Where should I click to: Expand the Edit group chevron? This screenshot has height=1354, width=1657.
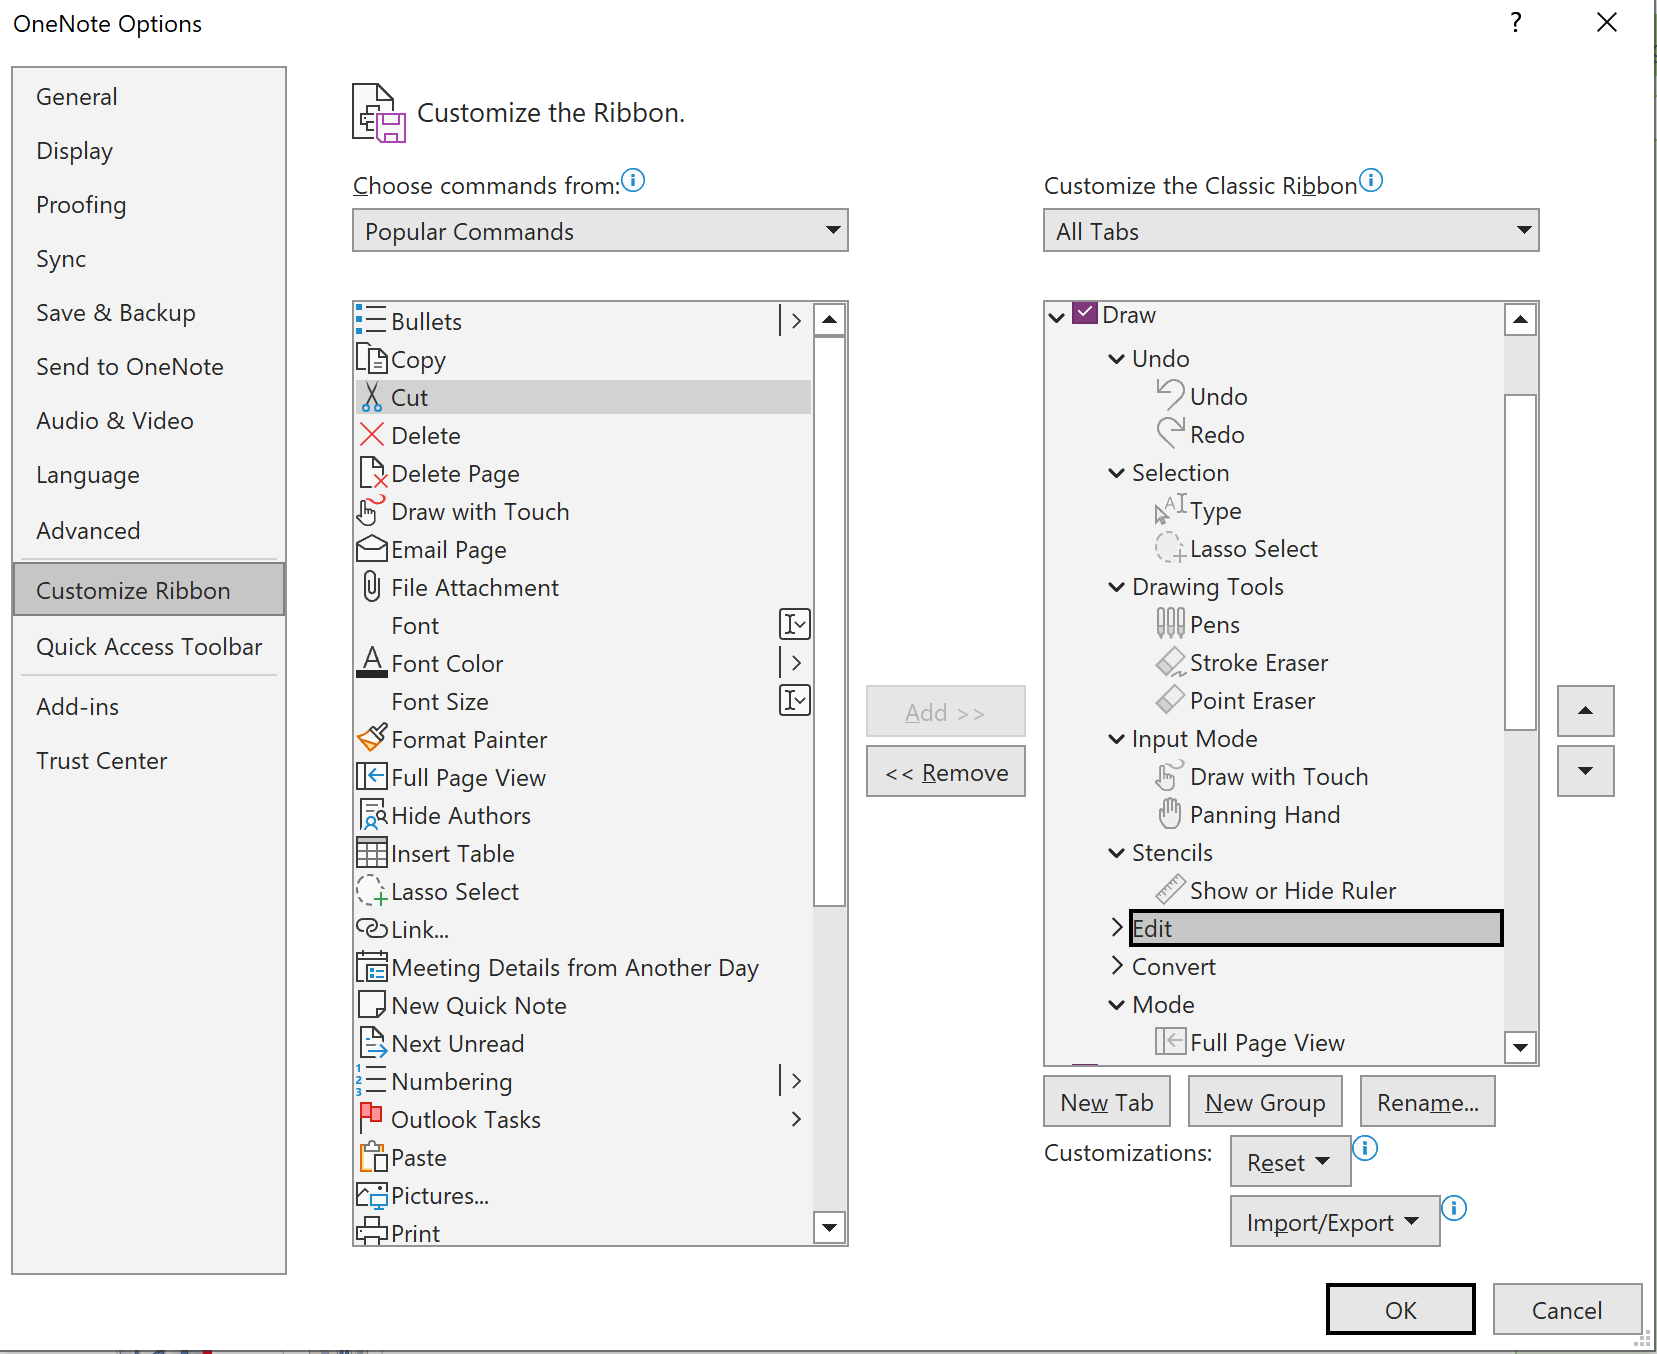coord(1116,927)
